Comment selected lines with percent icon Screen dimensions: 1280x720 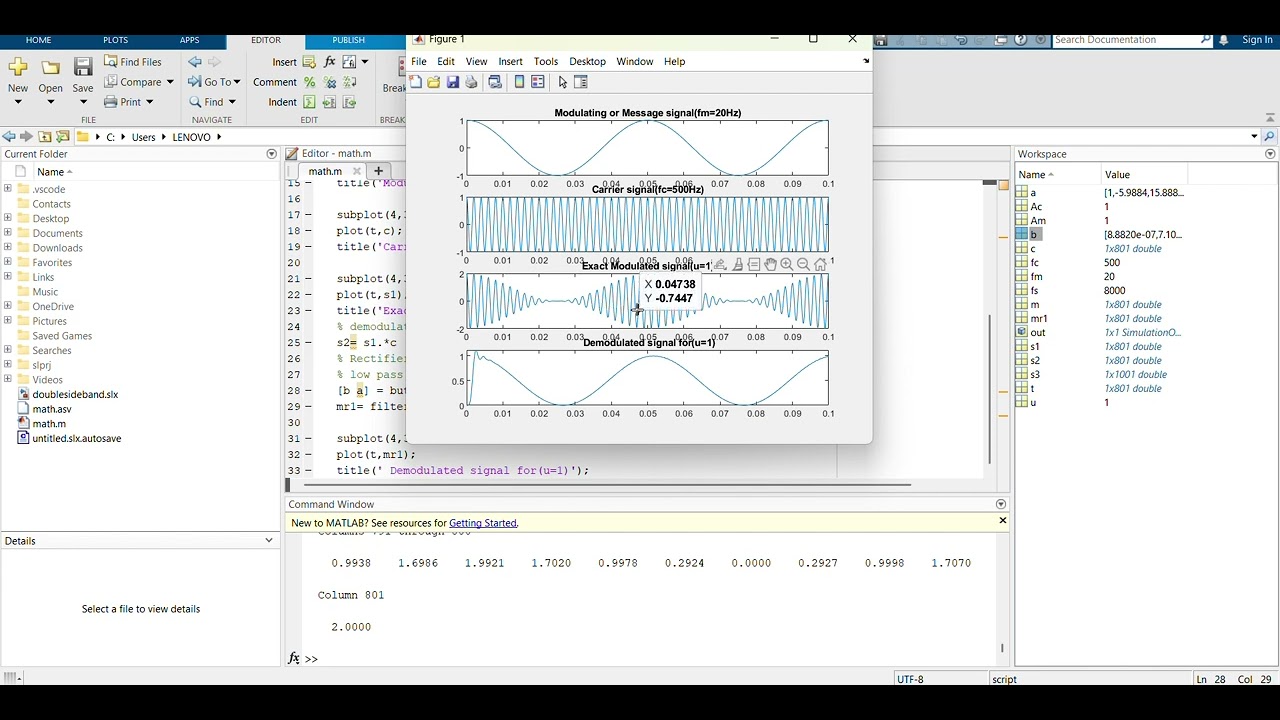tap(310, 82)
